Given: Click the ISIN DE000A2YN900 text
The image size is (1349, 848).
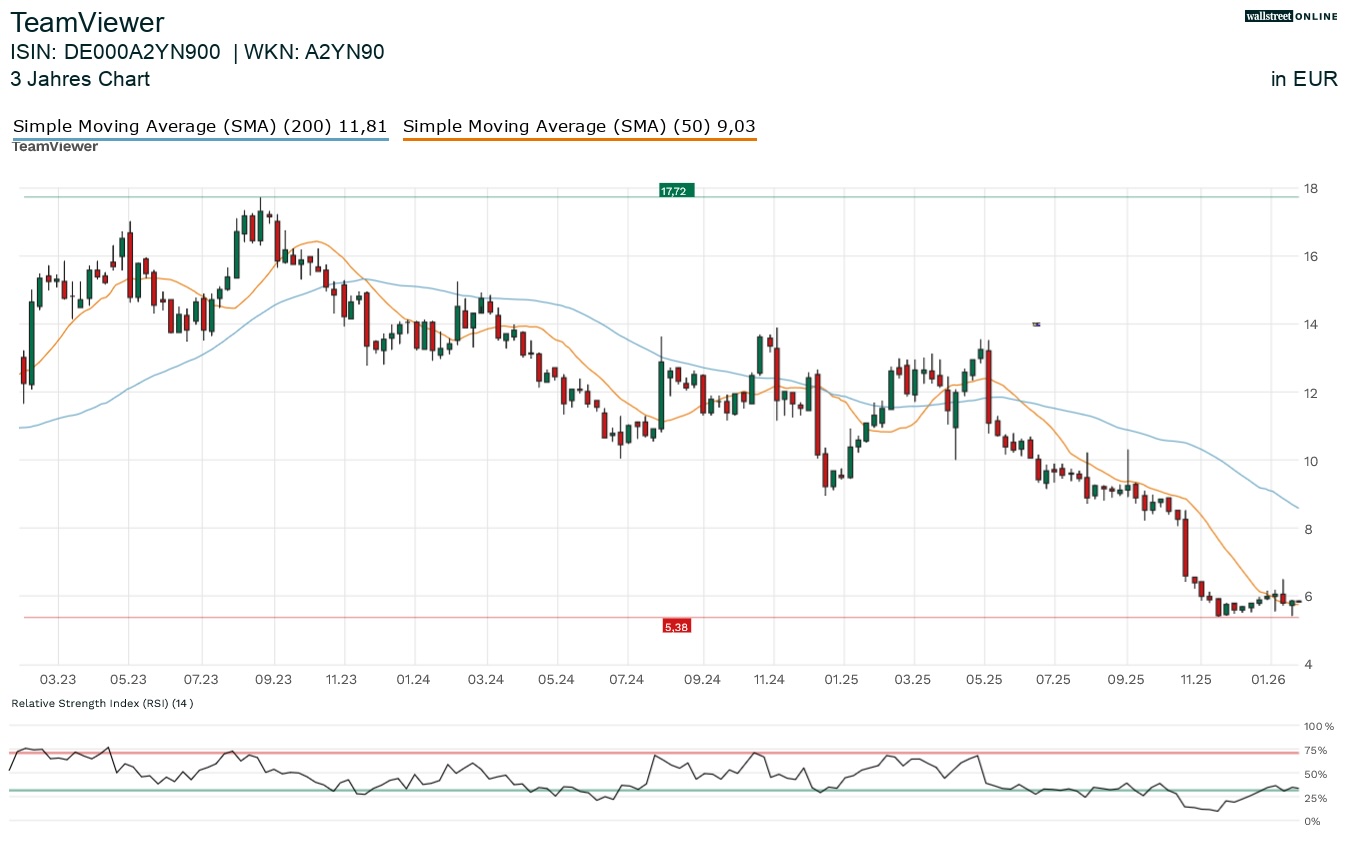Looking at the screenshot, I should [x=115, y=52].
